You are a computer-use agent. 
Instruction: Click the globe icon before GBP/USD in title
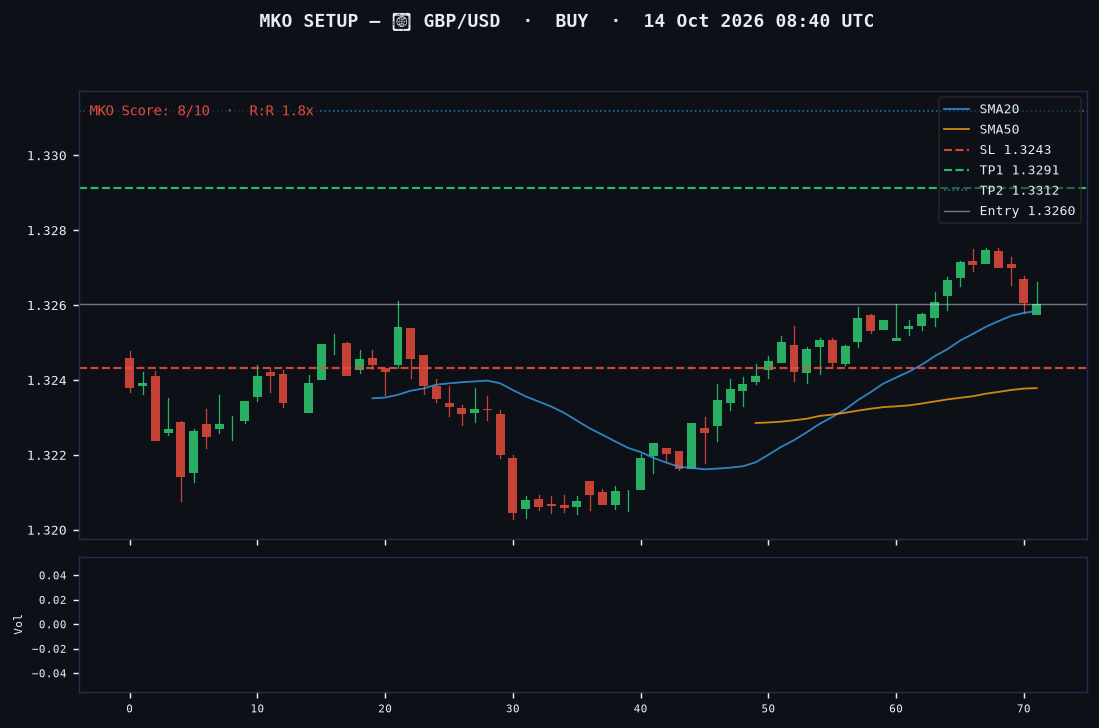pyautogui.click(x=401, y=22)
